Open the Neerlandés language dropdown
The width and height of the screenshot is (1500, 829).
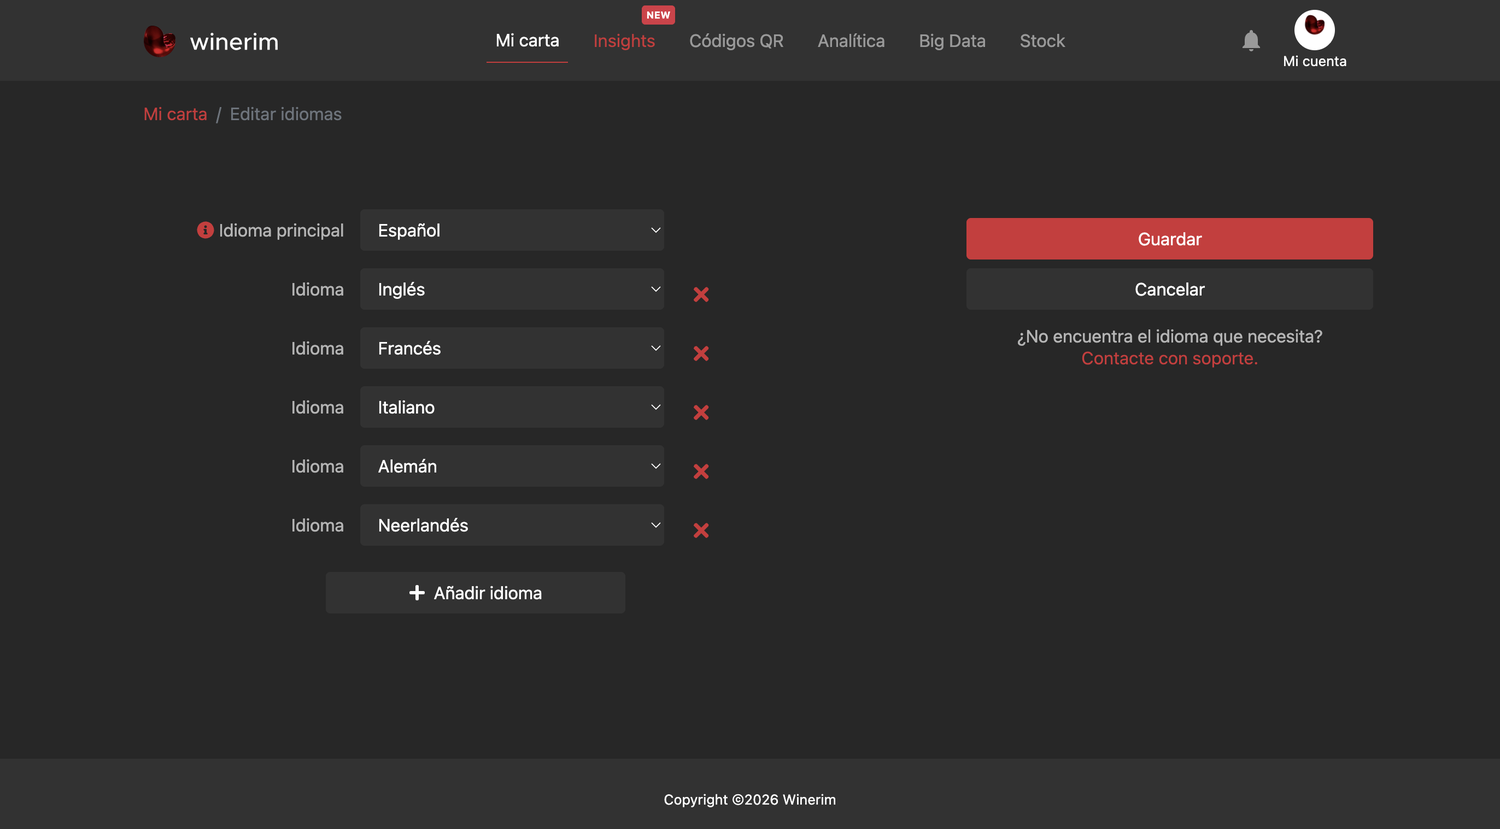[x=512, y=525]
